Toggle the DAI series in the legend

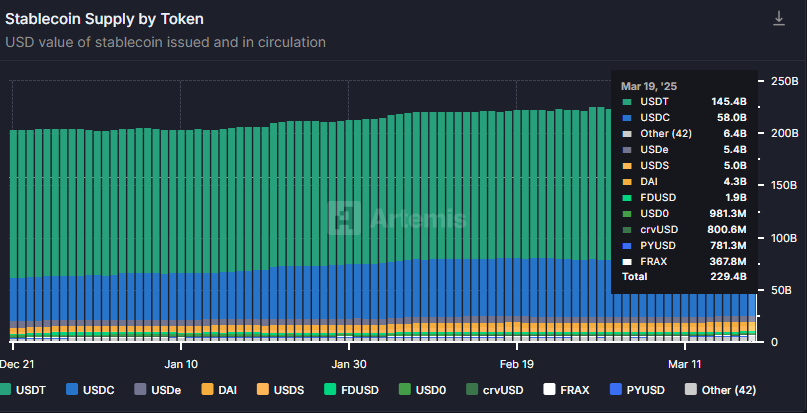(219, 390)
